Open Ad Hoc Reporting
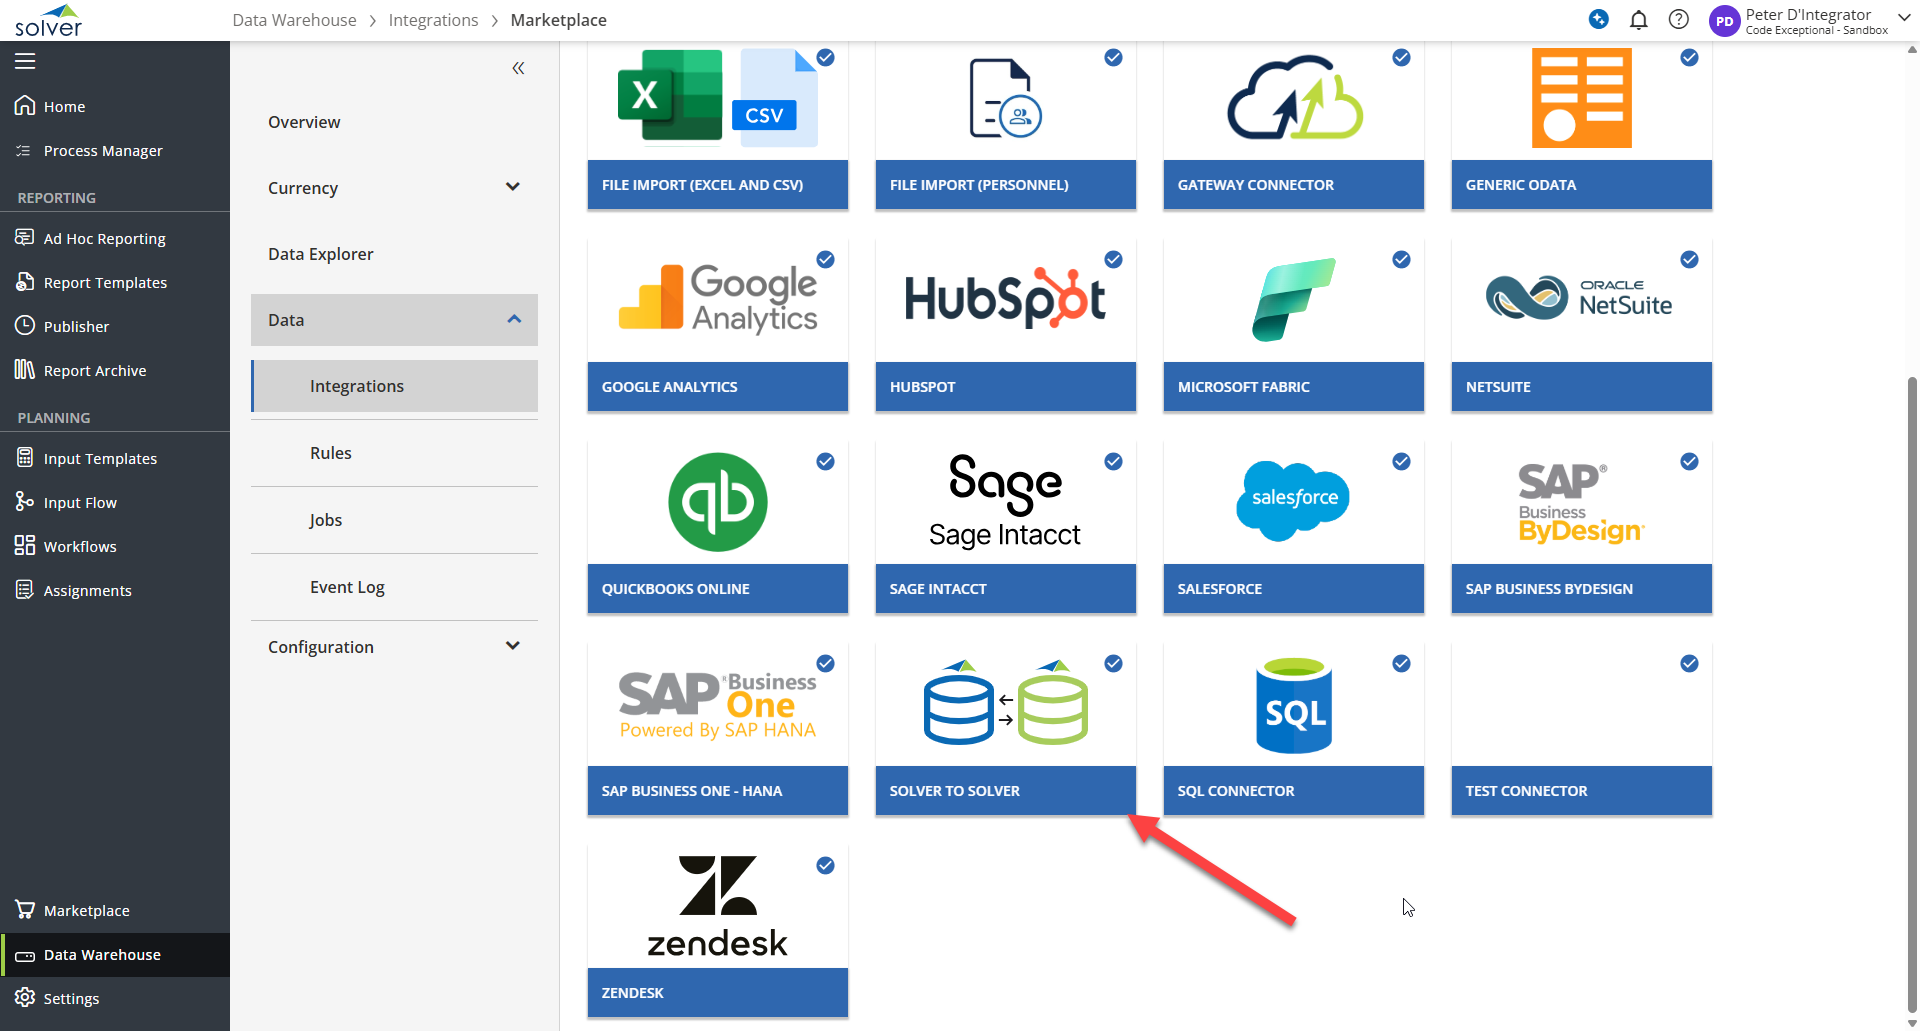Viewport: 1920px width, 1031px height. tap(115, 238)
